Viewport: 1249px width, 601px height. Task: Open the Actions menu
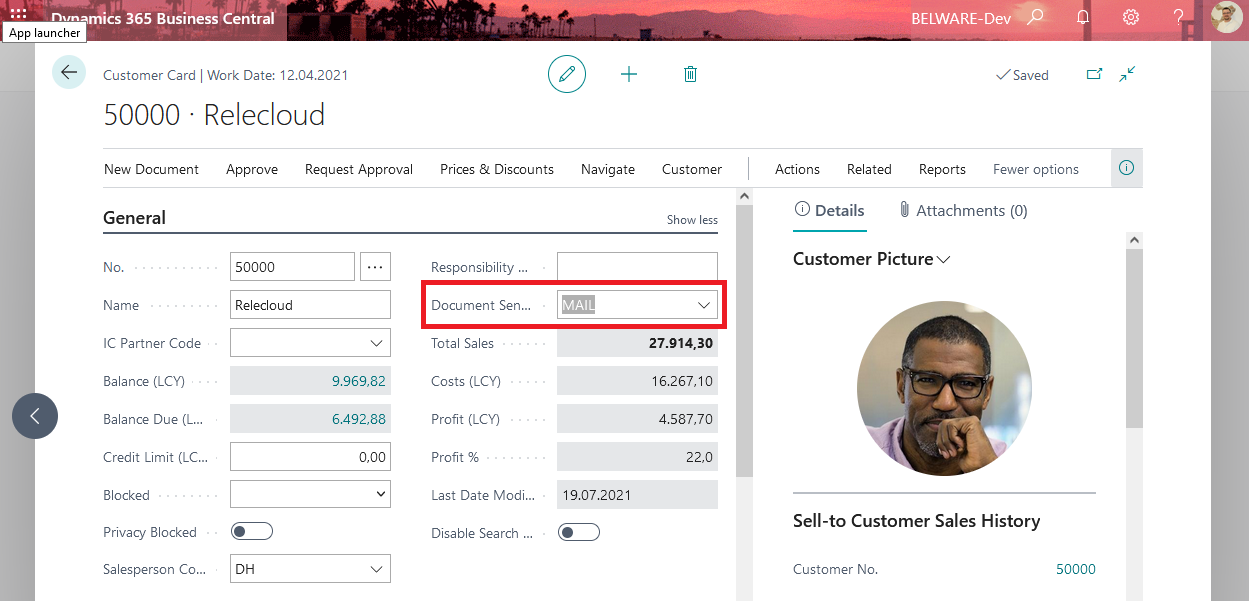pyautogui.click(x=797, y=169)
